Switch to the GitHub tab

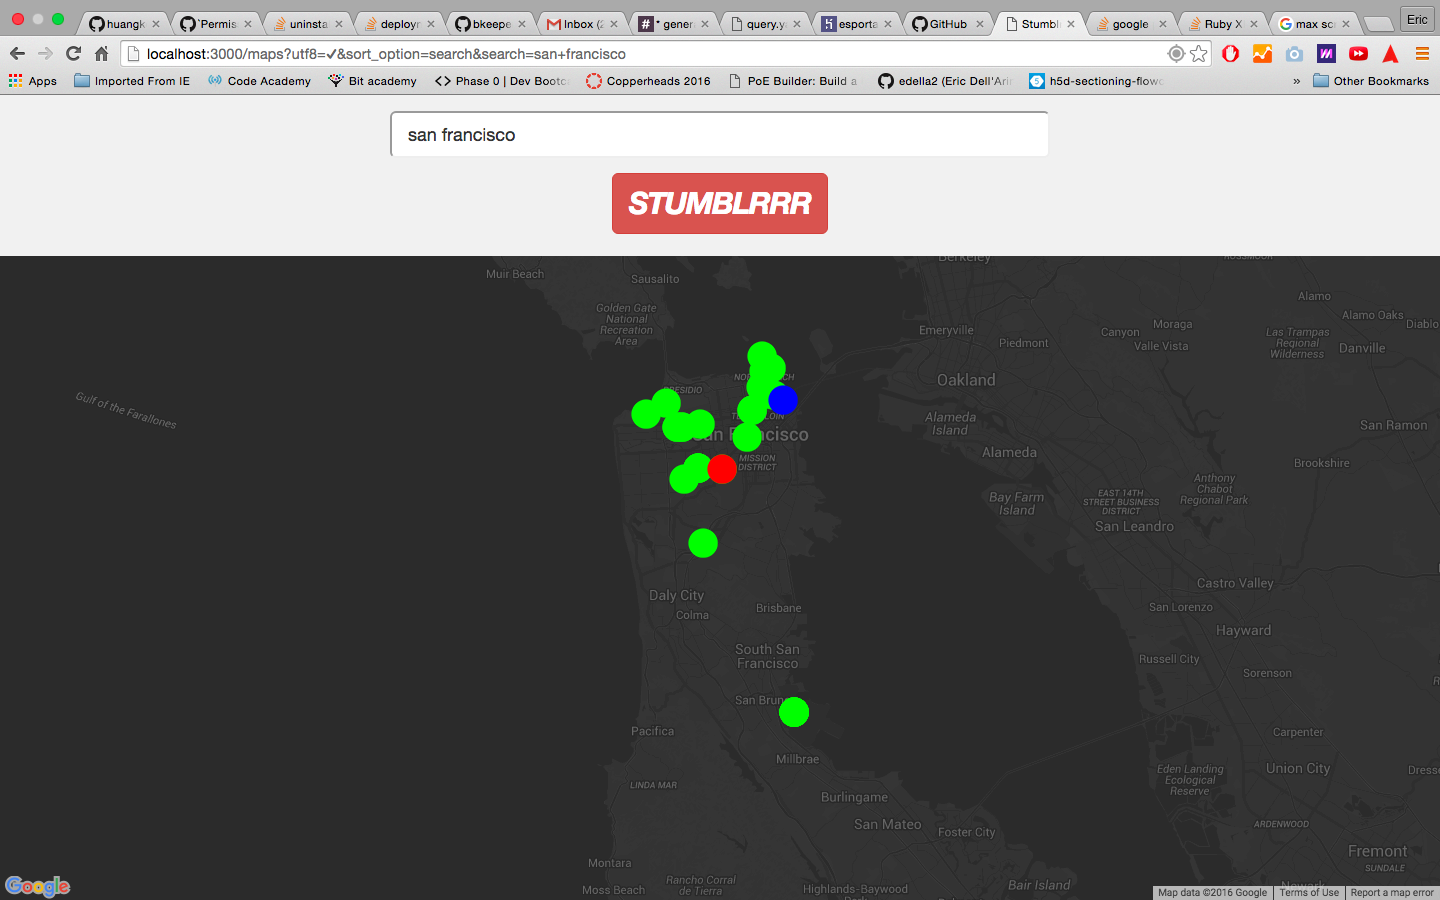pyautogui.click(x=948, y=24)
